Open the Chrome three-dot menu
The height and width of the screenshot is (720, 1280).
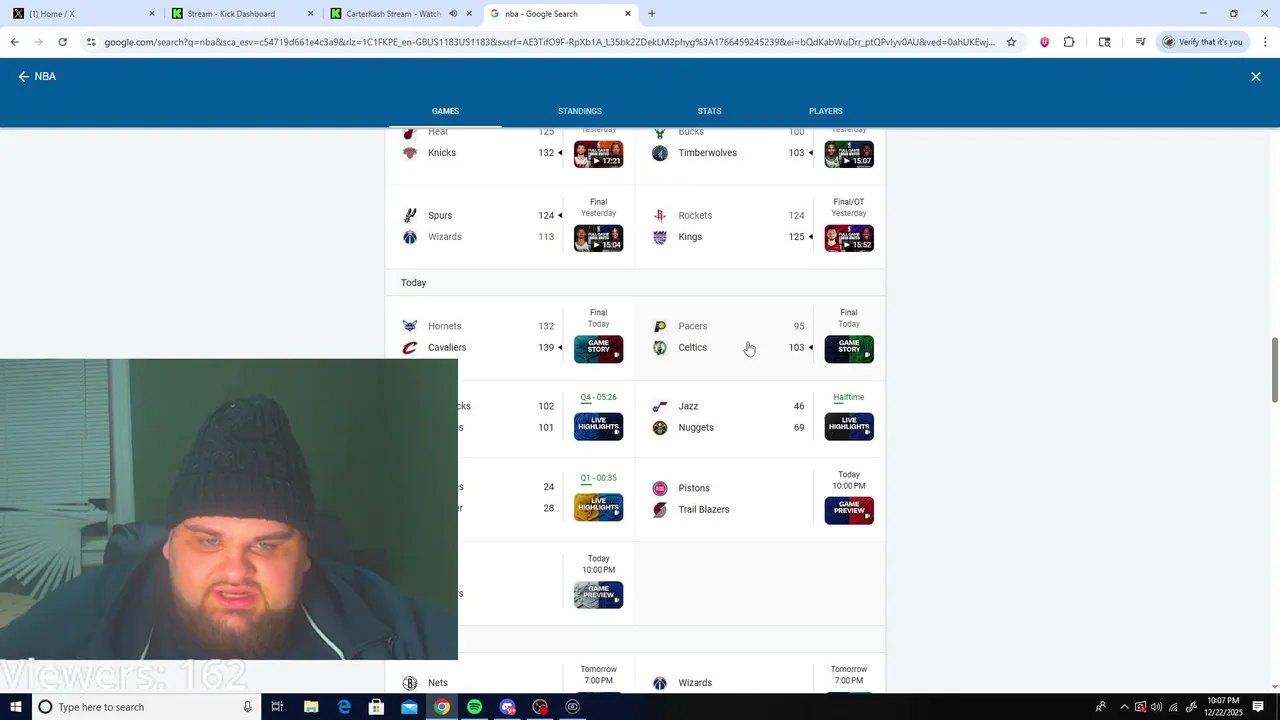[x=1265, y=42]
